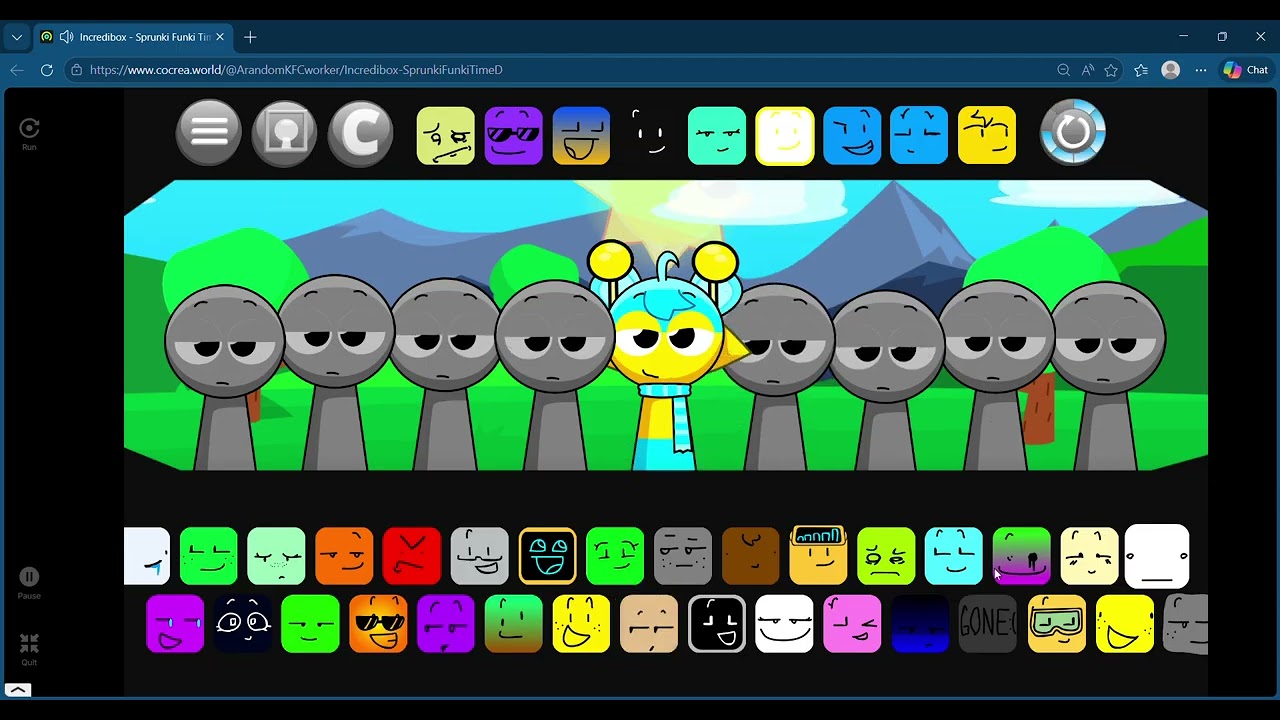
Task: Pick the blue-orange gradient tongue-out face
Action: 581,135
